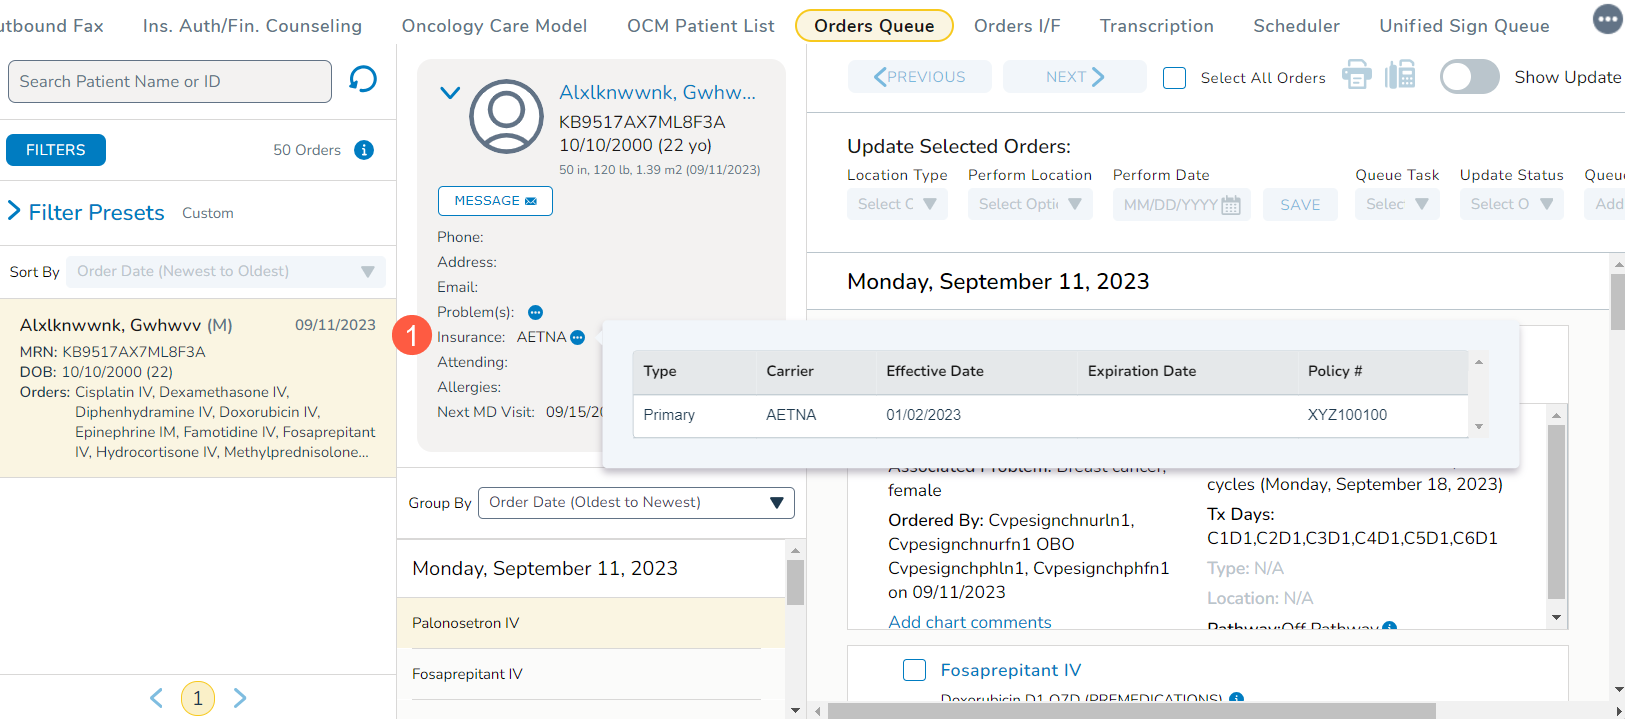Tick the Fosaprepitant IV order checkbox
Image resolution: width=1625 pixels, height=719 pixels.
click(914, 670)
